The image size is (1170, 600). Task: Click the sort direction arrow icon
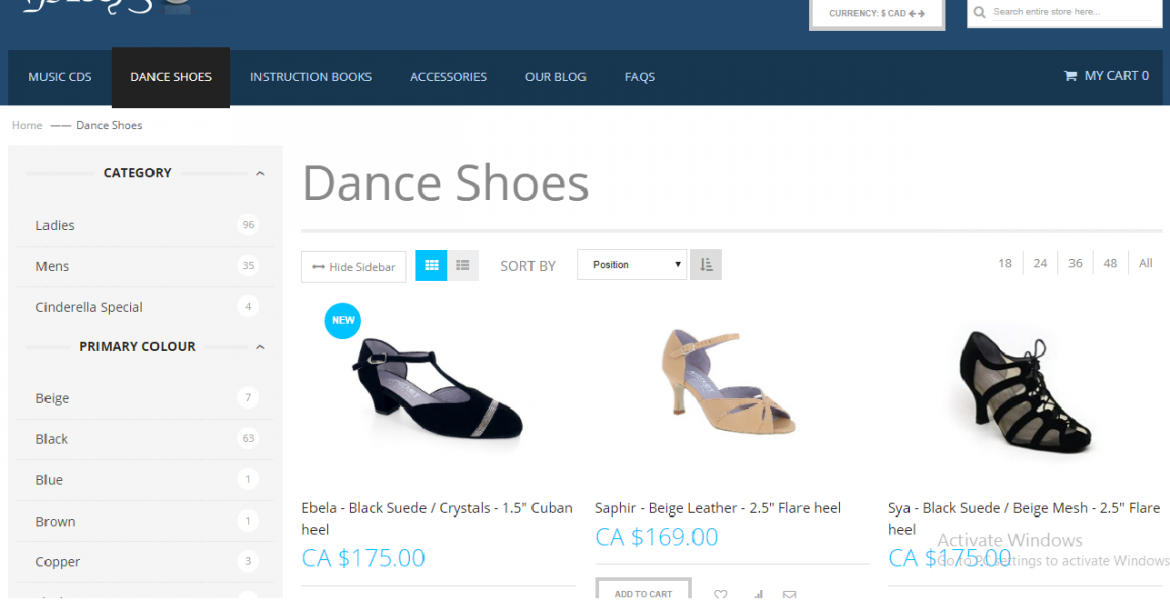tap(706, 265)
